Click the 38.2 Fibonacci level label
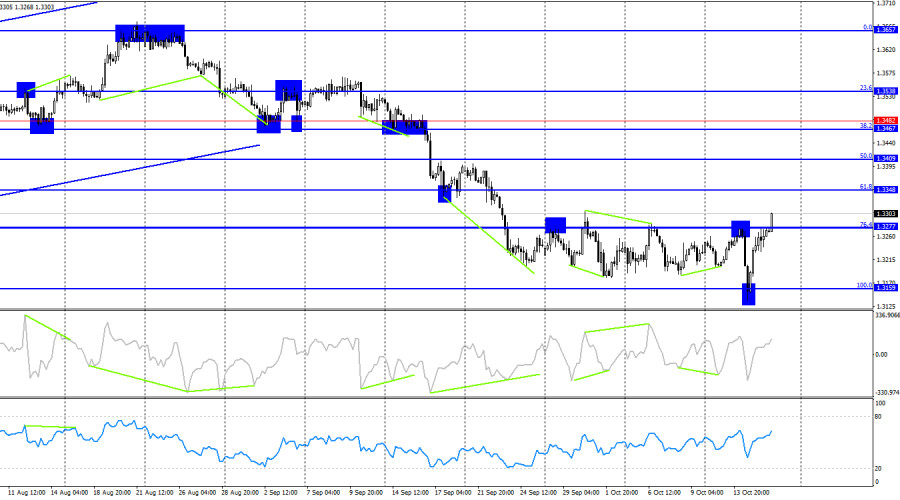 click(x=866, y=125)
